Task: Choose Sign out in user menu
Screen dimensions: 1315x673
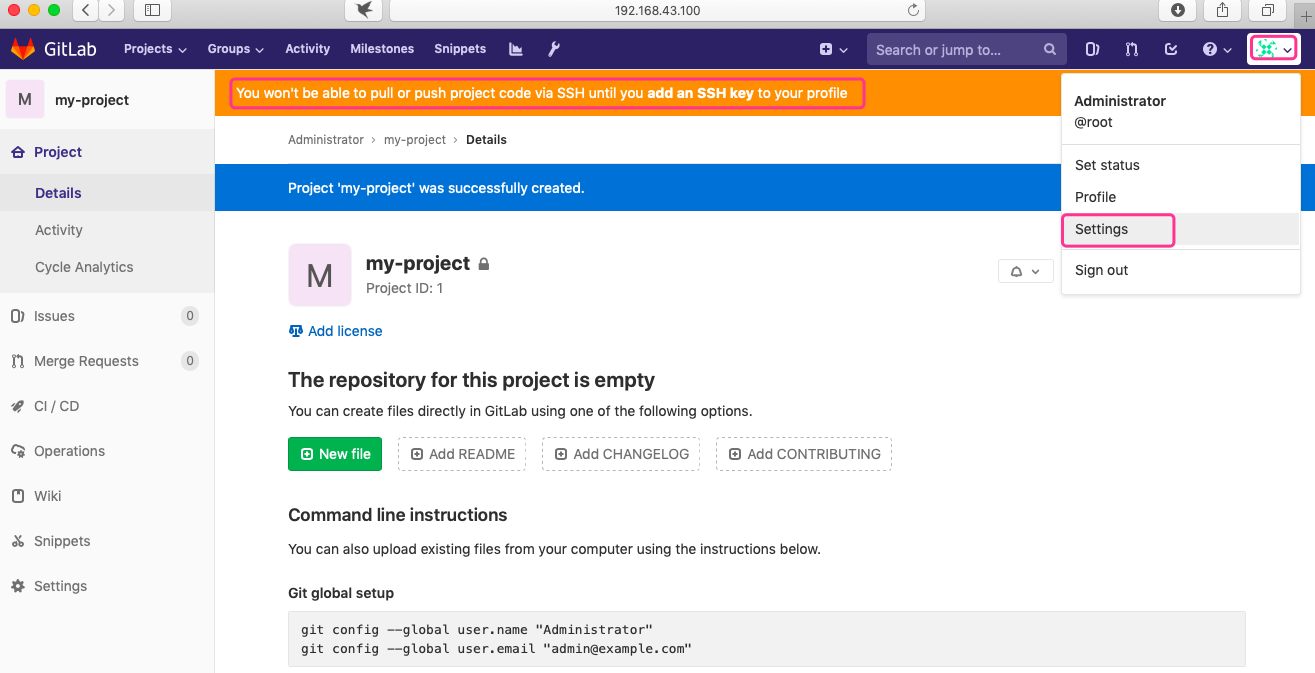Action: pyautogui.click(x=1180, y=270)
